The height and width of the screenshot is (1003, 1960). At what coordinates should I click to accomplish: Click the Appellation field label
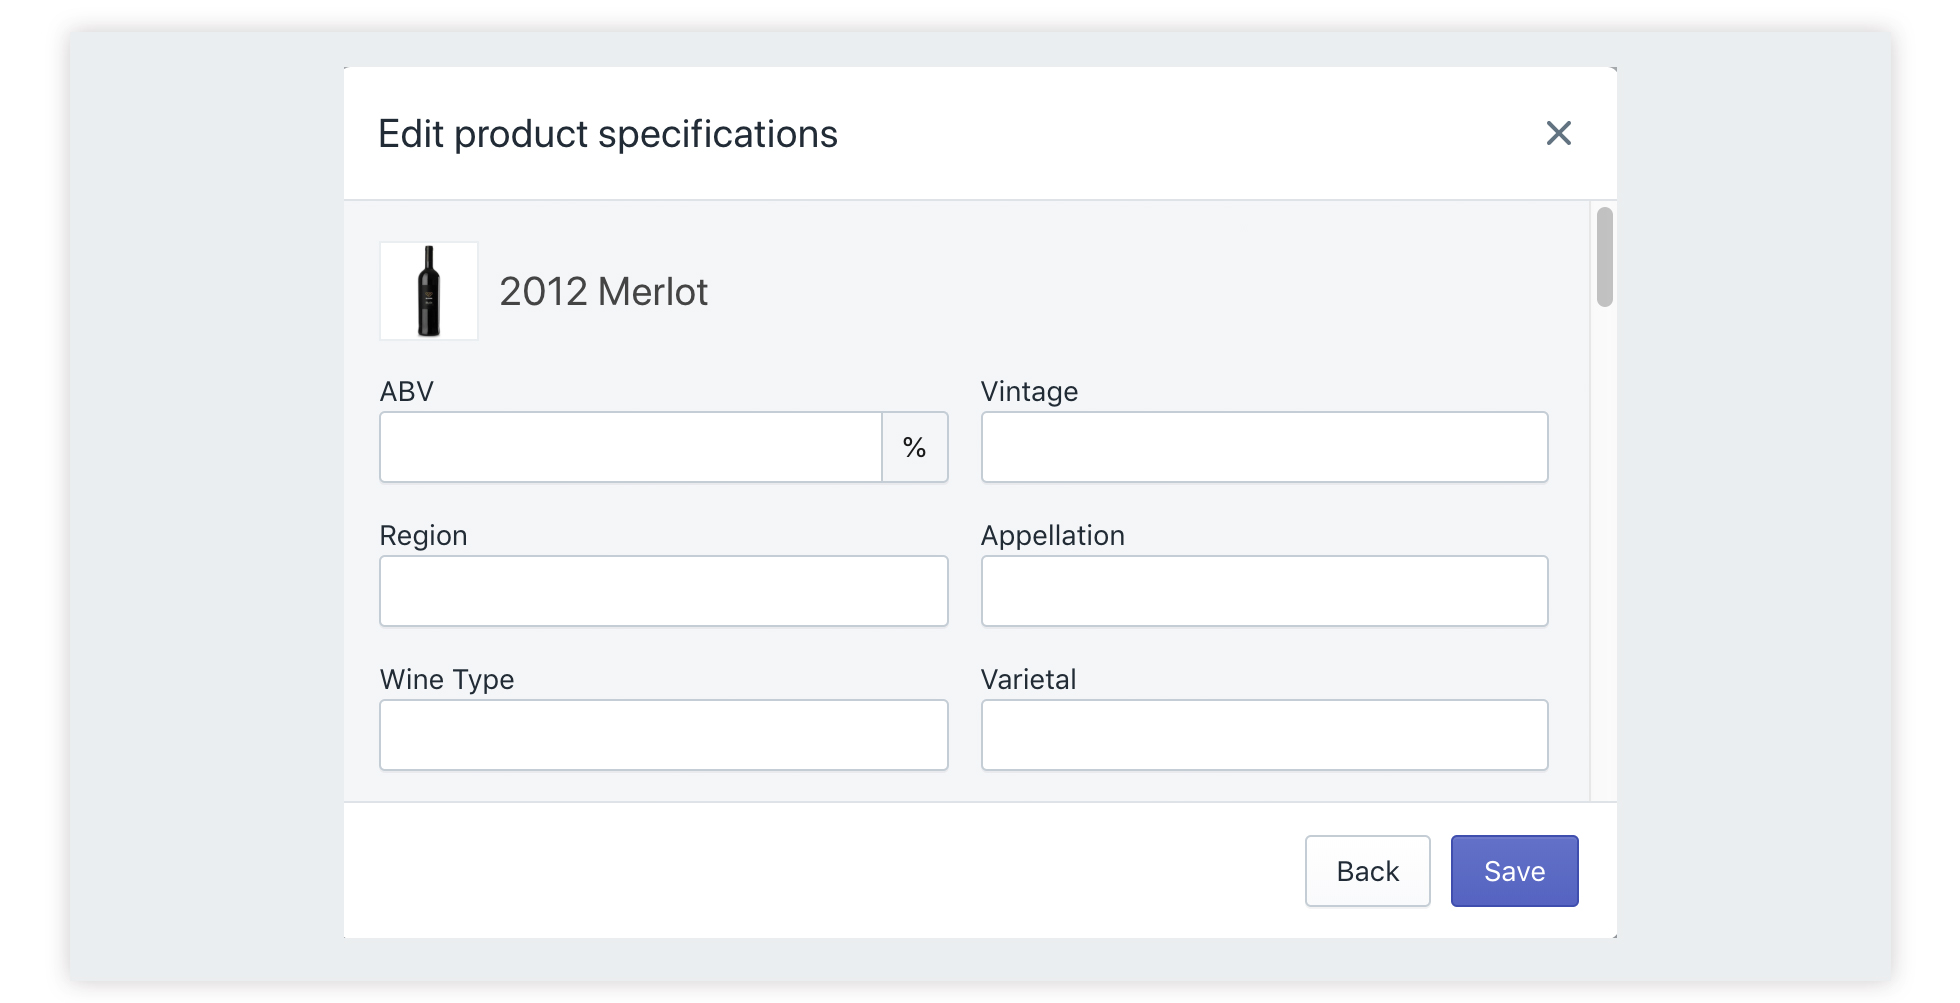coord(1052,535)
